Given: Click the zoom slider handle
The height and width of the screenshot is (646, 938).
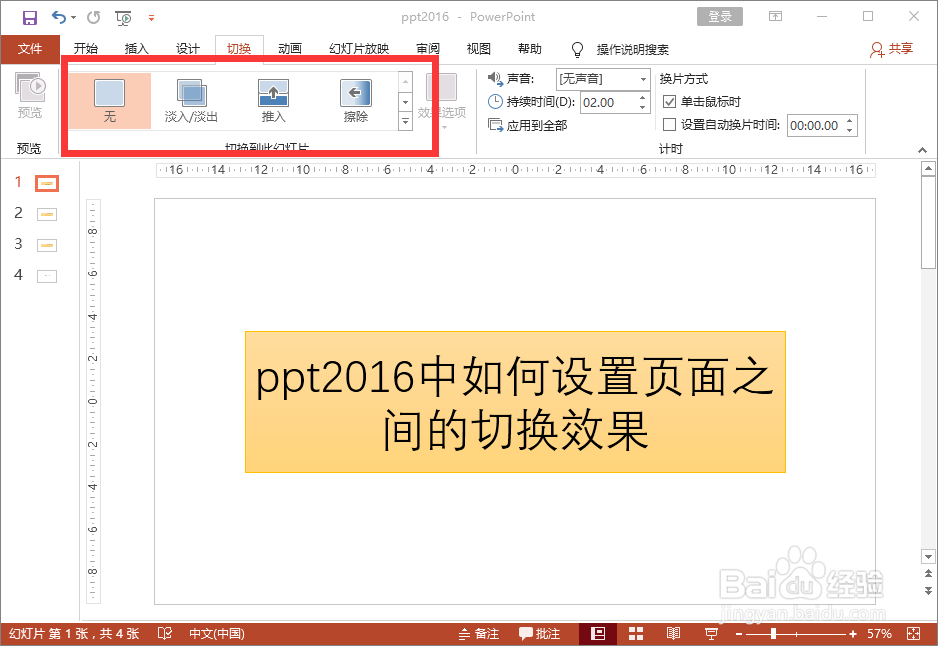Looking at the screenshot, I should coord(773,633).
